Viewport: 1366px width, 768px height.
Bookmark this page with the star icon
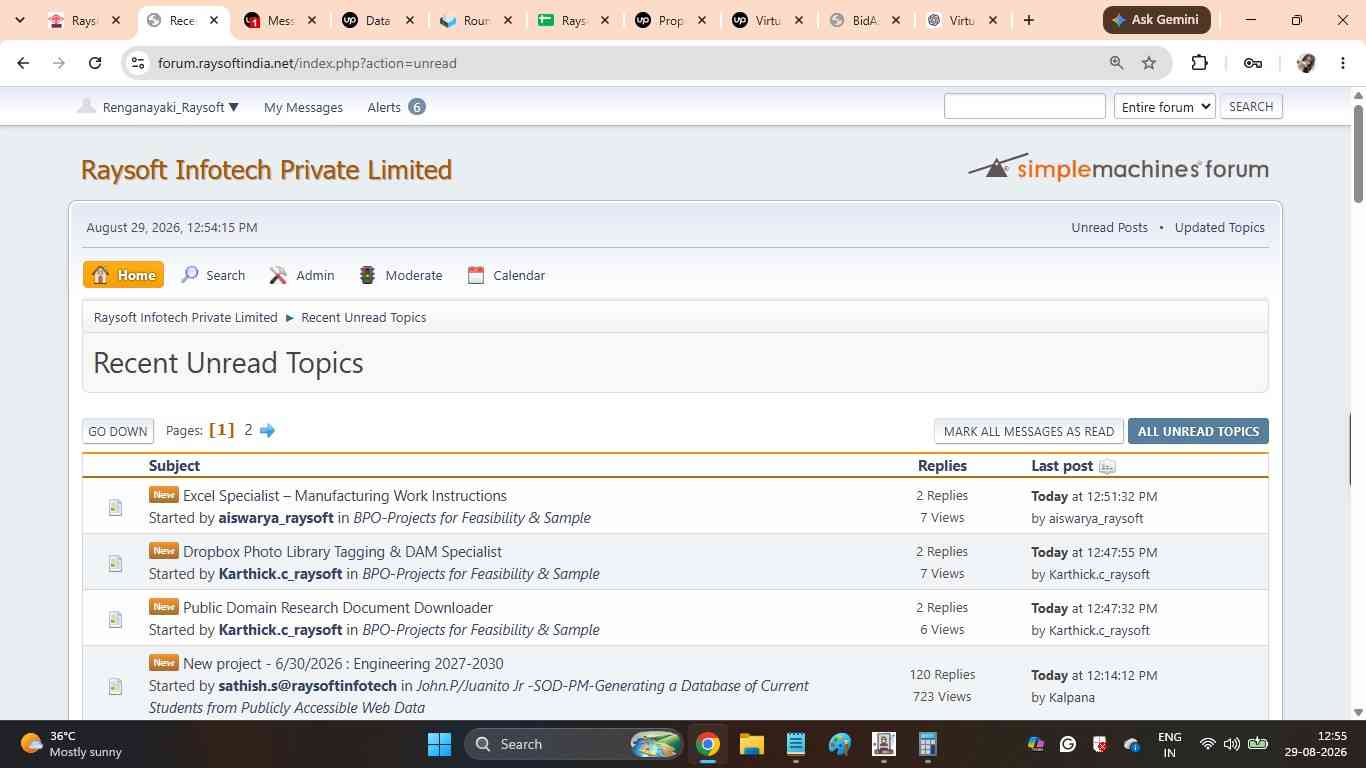1149,63
